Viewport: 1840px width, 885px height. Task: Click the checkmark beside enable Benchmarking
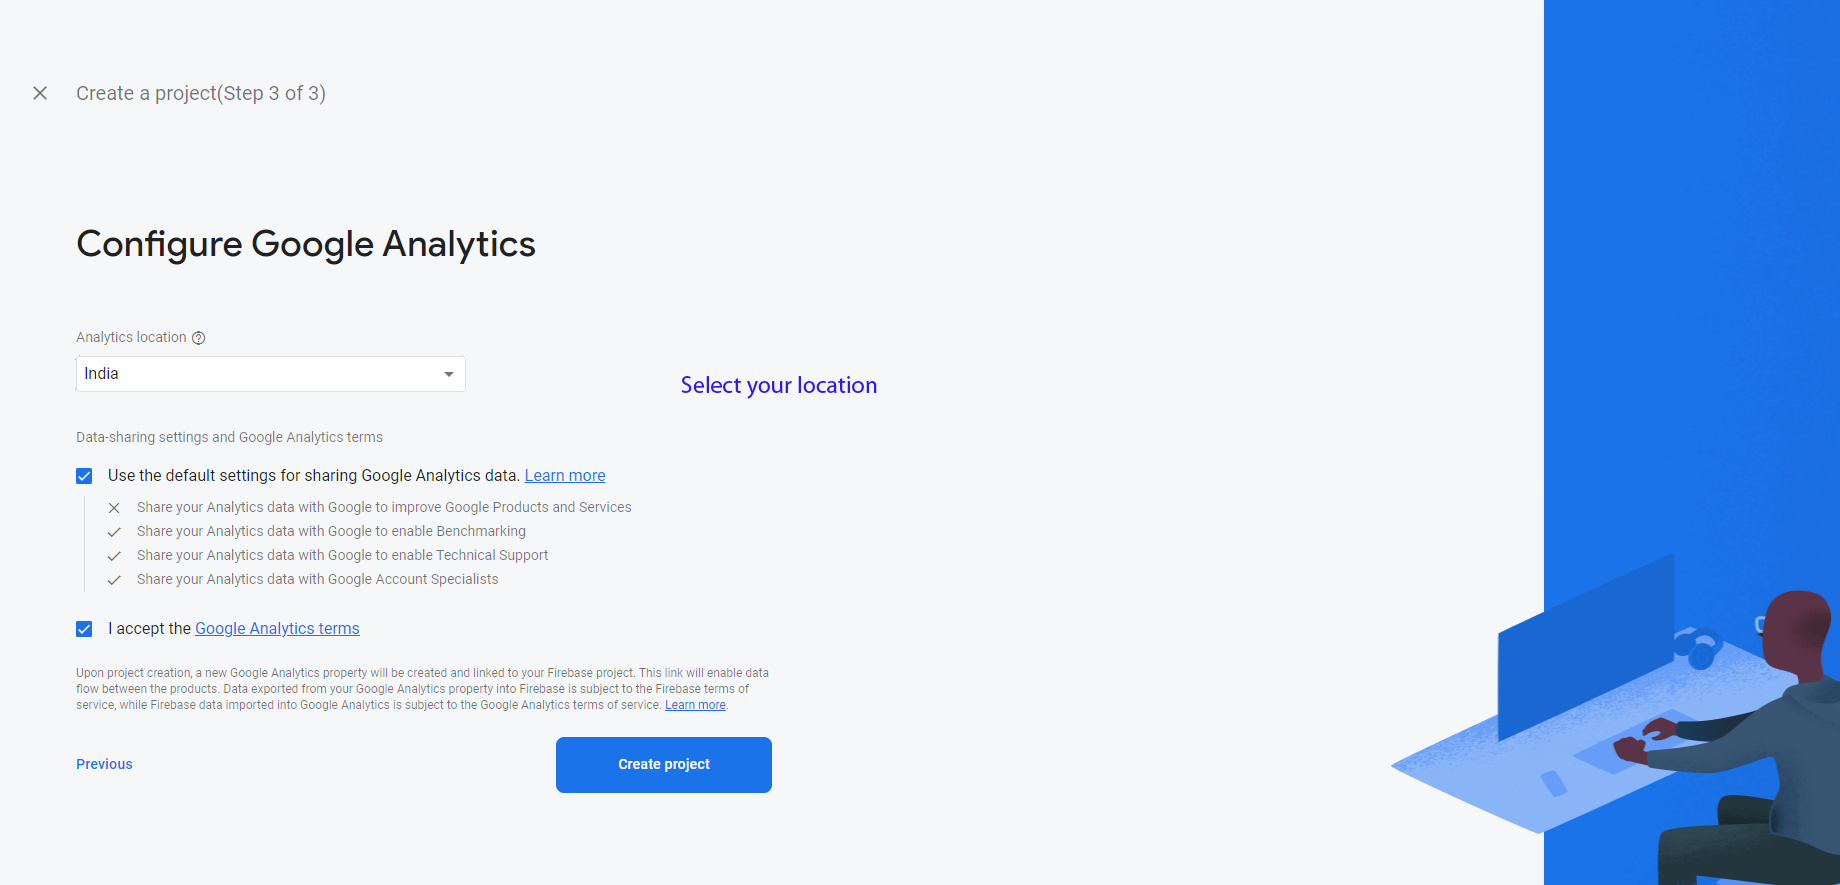[x=114, y=532]
